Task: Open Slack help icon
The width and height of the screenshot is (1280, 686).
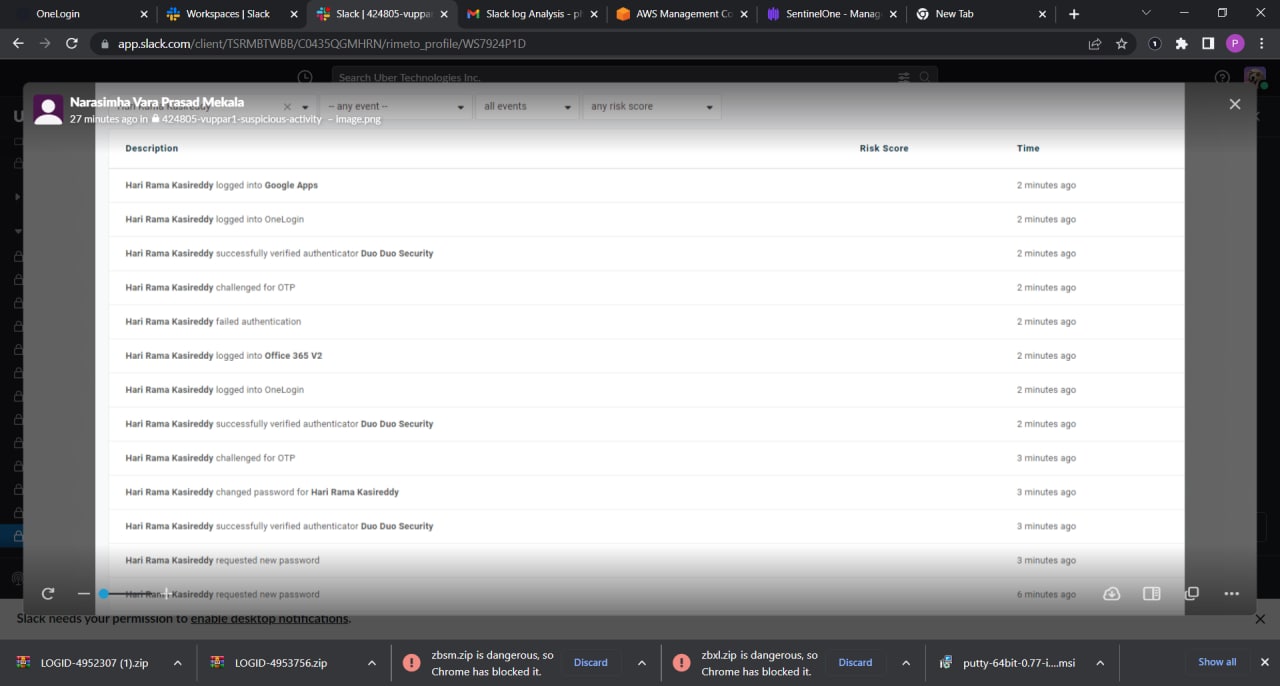Action: [x=1222, y=77]
